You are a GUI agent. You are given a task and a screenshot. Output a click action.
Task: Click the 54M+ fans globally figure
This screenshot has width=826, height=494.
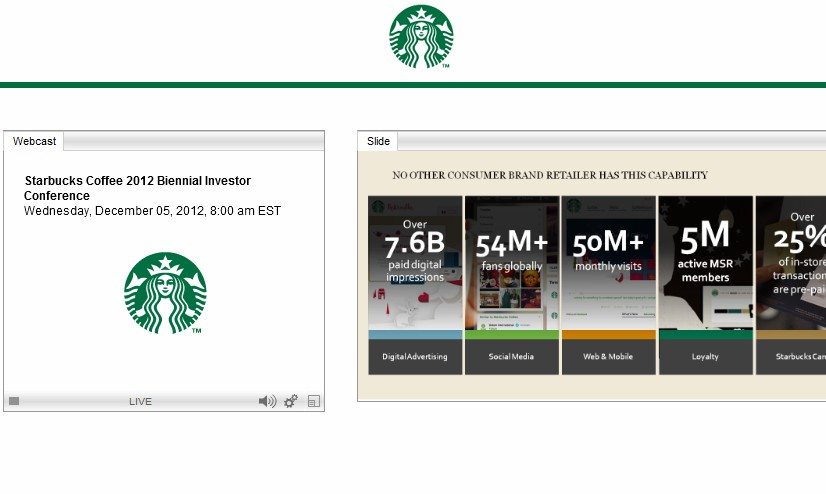[512, 251]
